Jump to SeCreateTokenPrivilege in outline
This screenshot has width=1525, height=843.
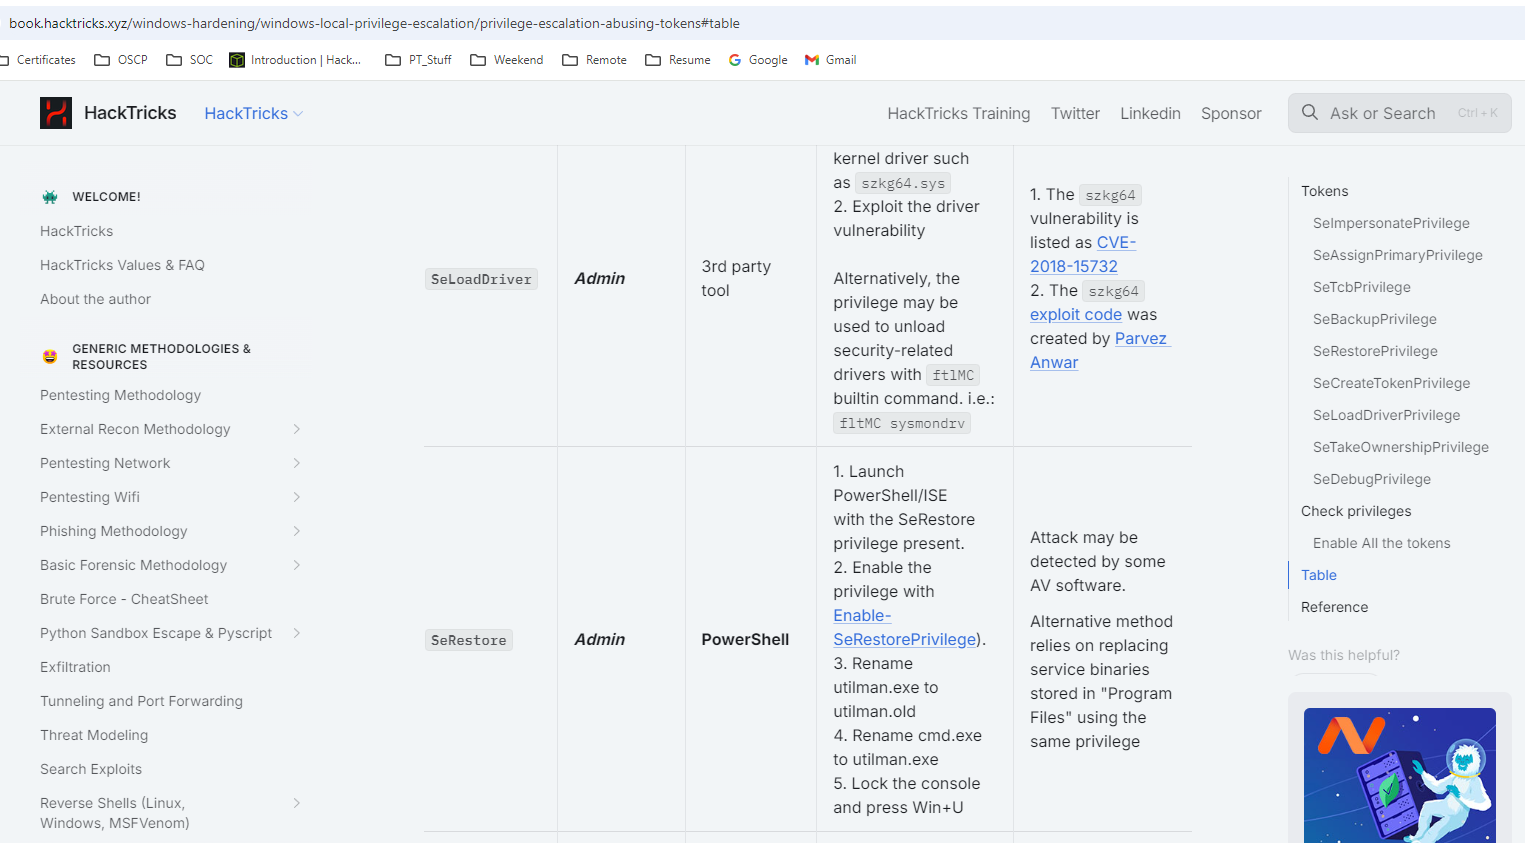coord(1391,383)
